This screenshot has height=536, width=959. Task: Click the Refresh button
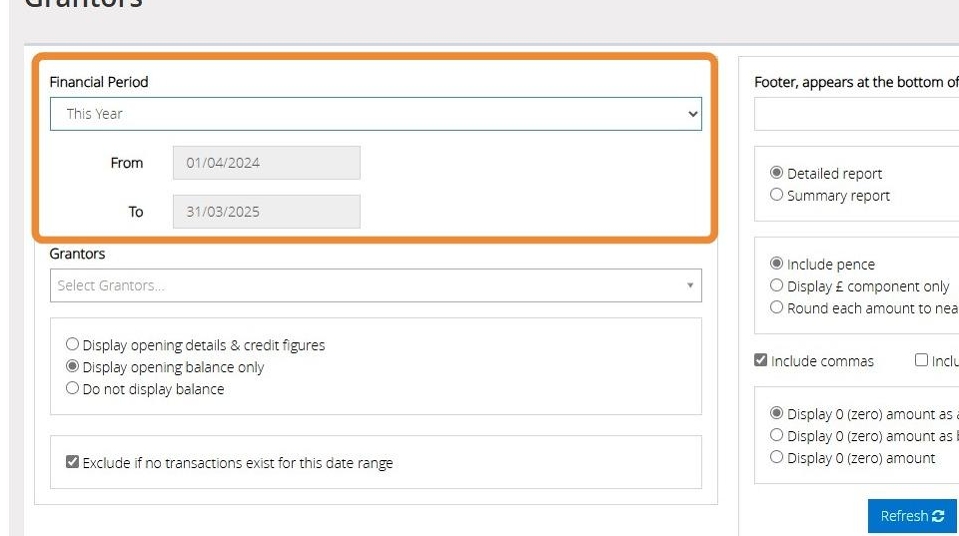[912, 516]
